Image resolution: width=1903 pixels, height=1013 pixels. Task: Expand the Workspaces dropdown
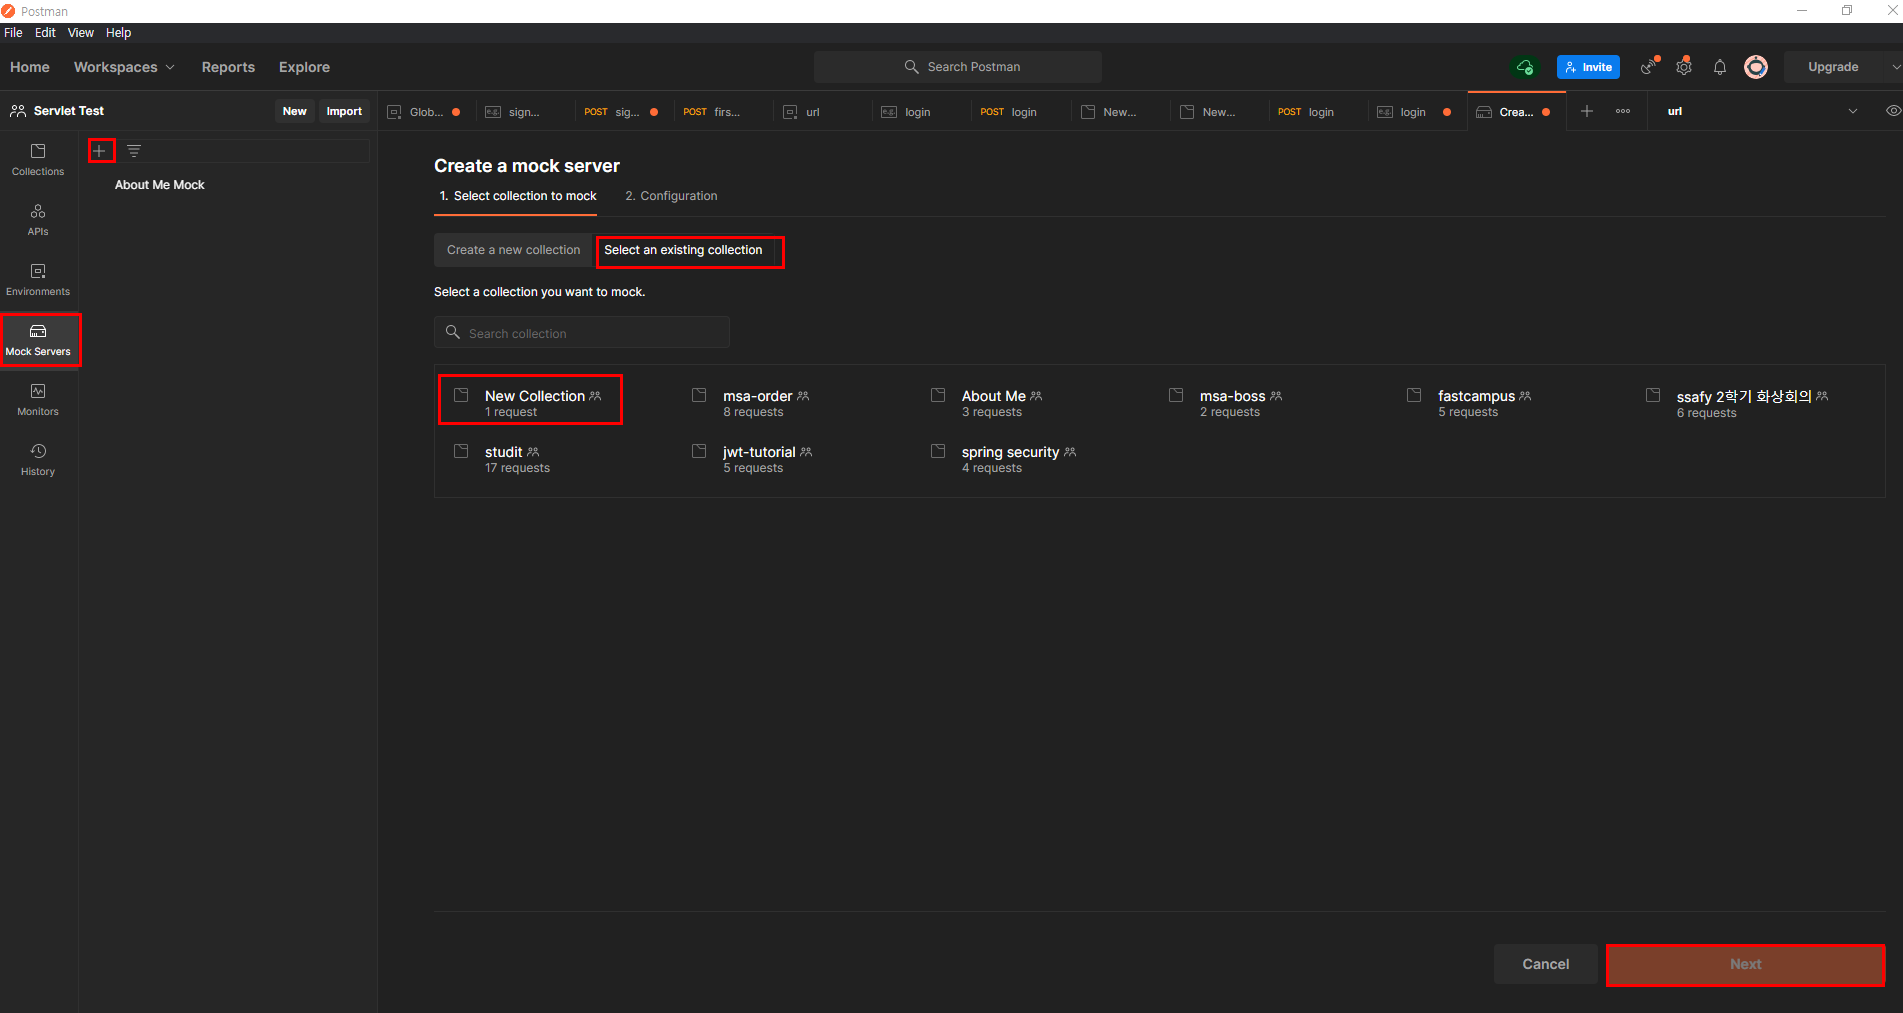tap(124, 67)
